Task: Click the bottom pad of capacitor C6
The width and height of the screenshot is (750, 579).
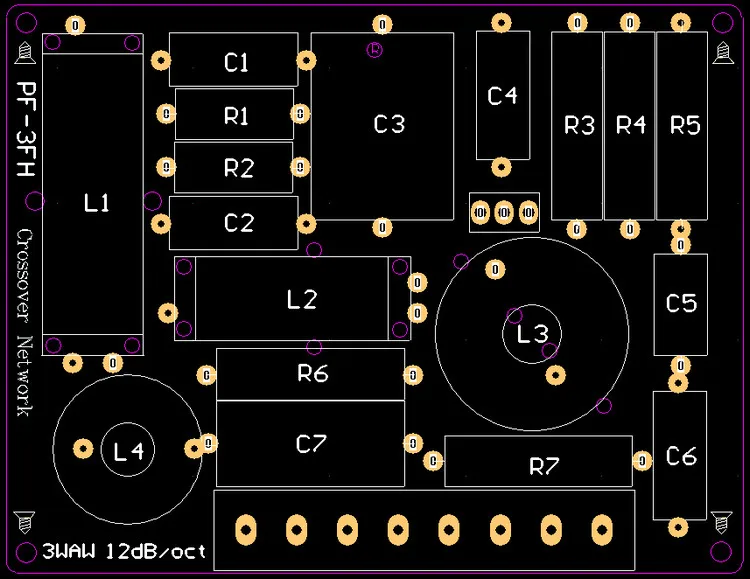Action: (678, 528)
